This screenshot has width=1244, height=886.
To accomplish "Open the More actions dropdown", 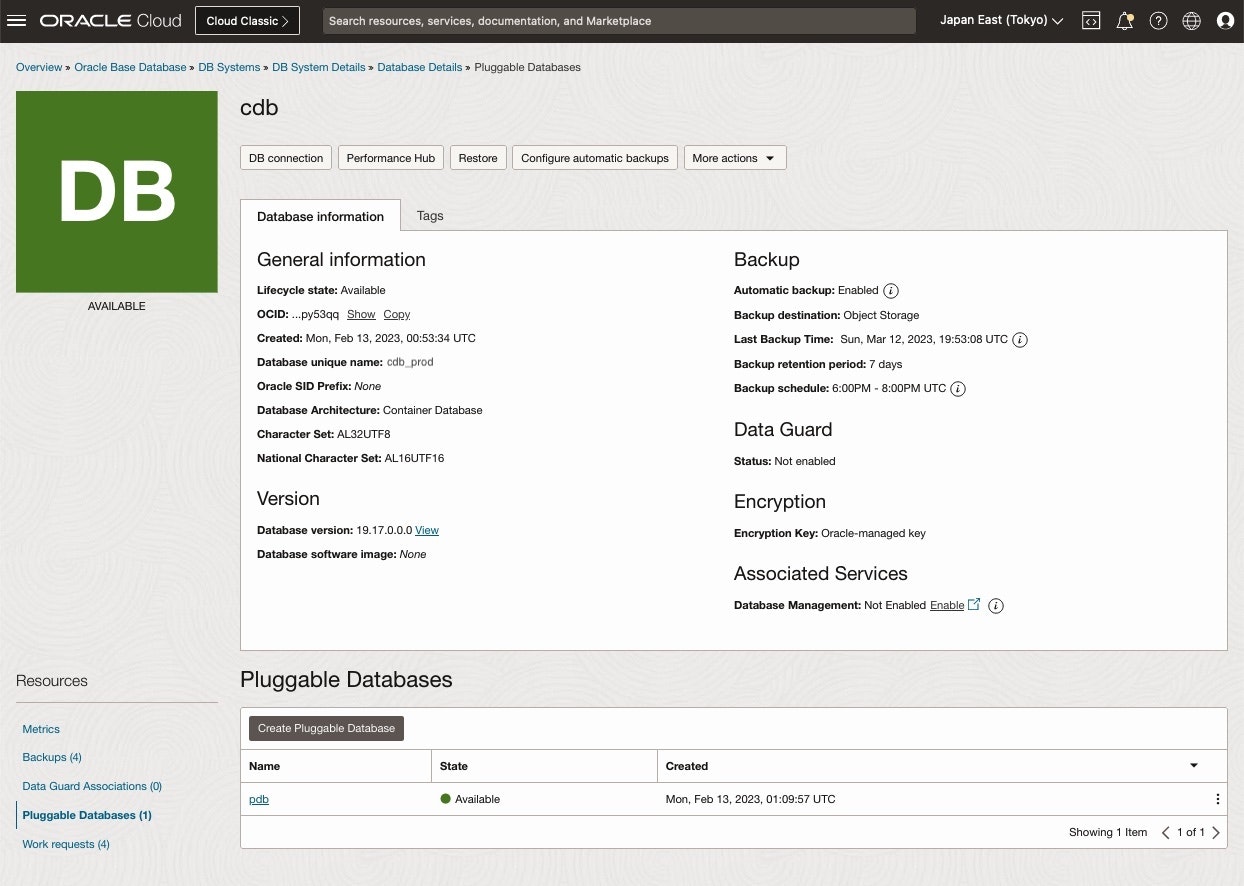I will (735, 158).
